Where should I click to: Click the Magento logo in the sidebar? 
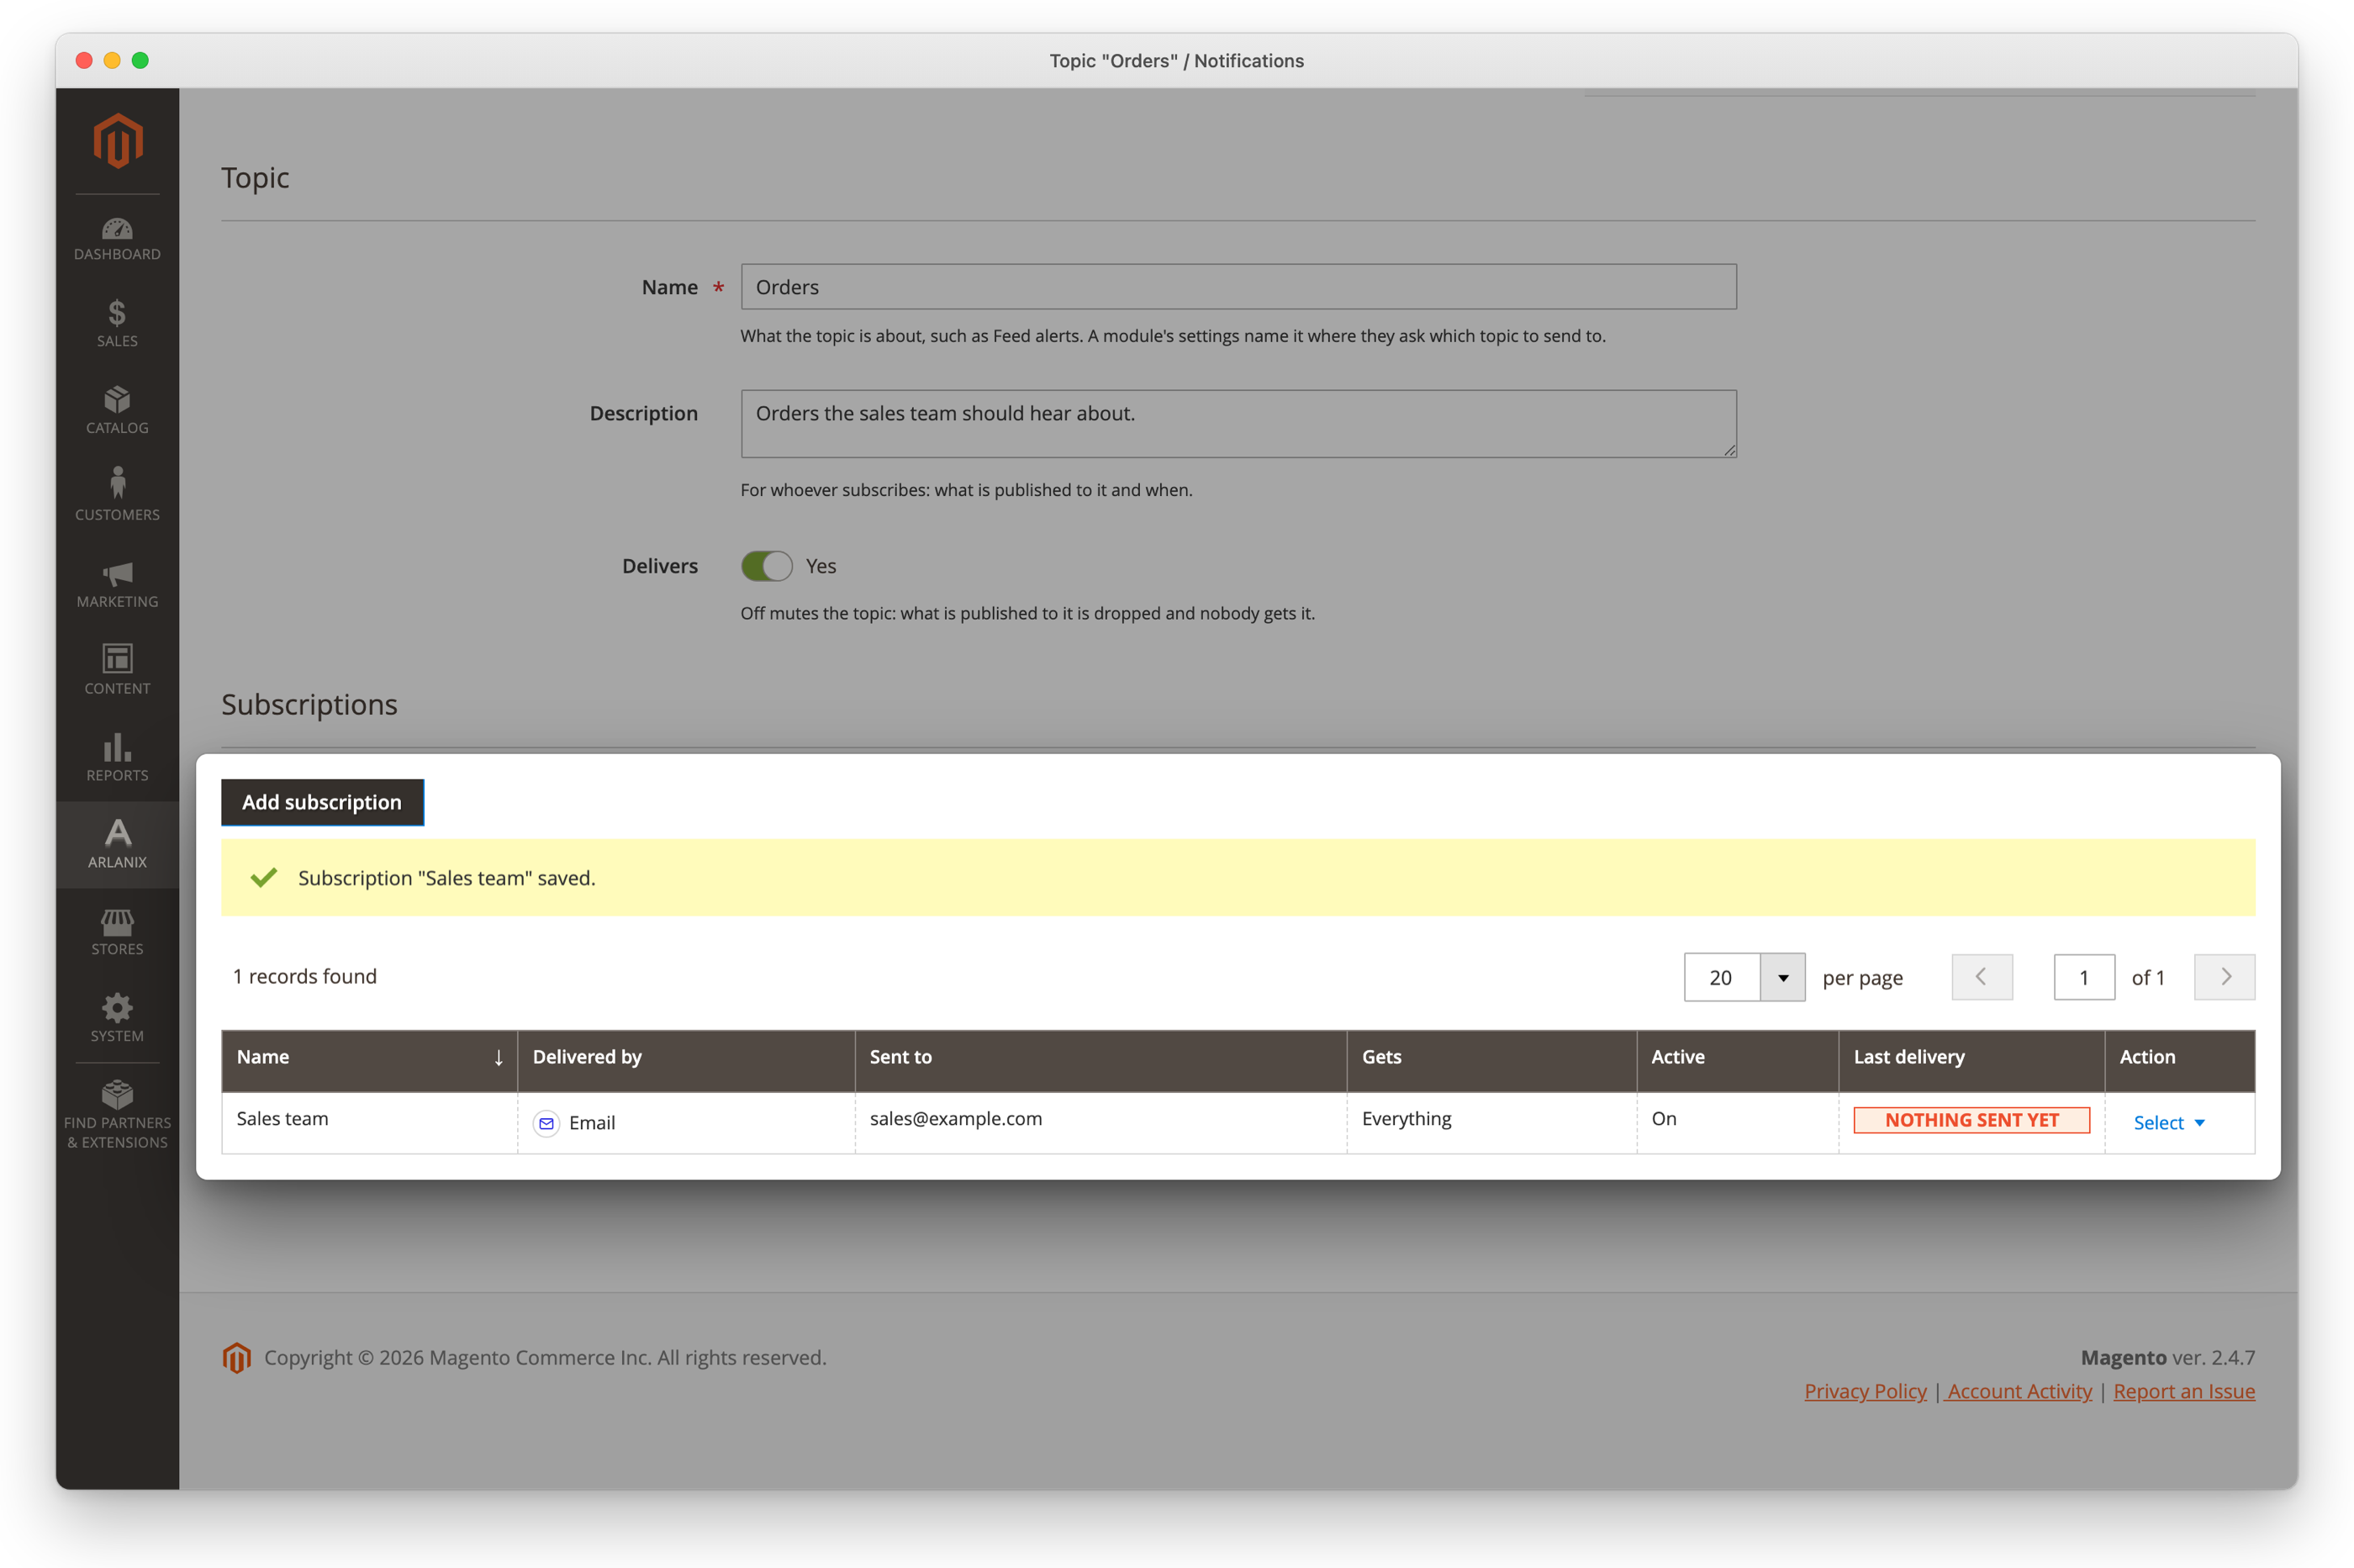point(118,141)
